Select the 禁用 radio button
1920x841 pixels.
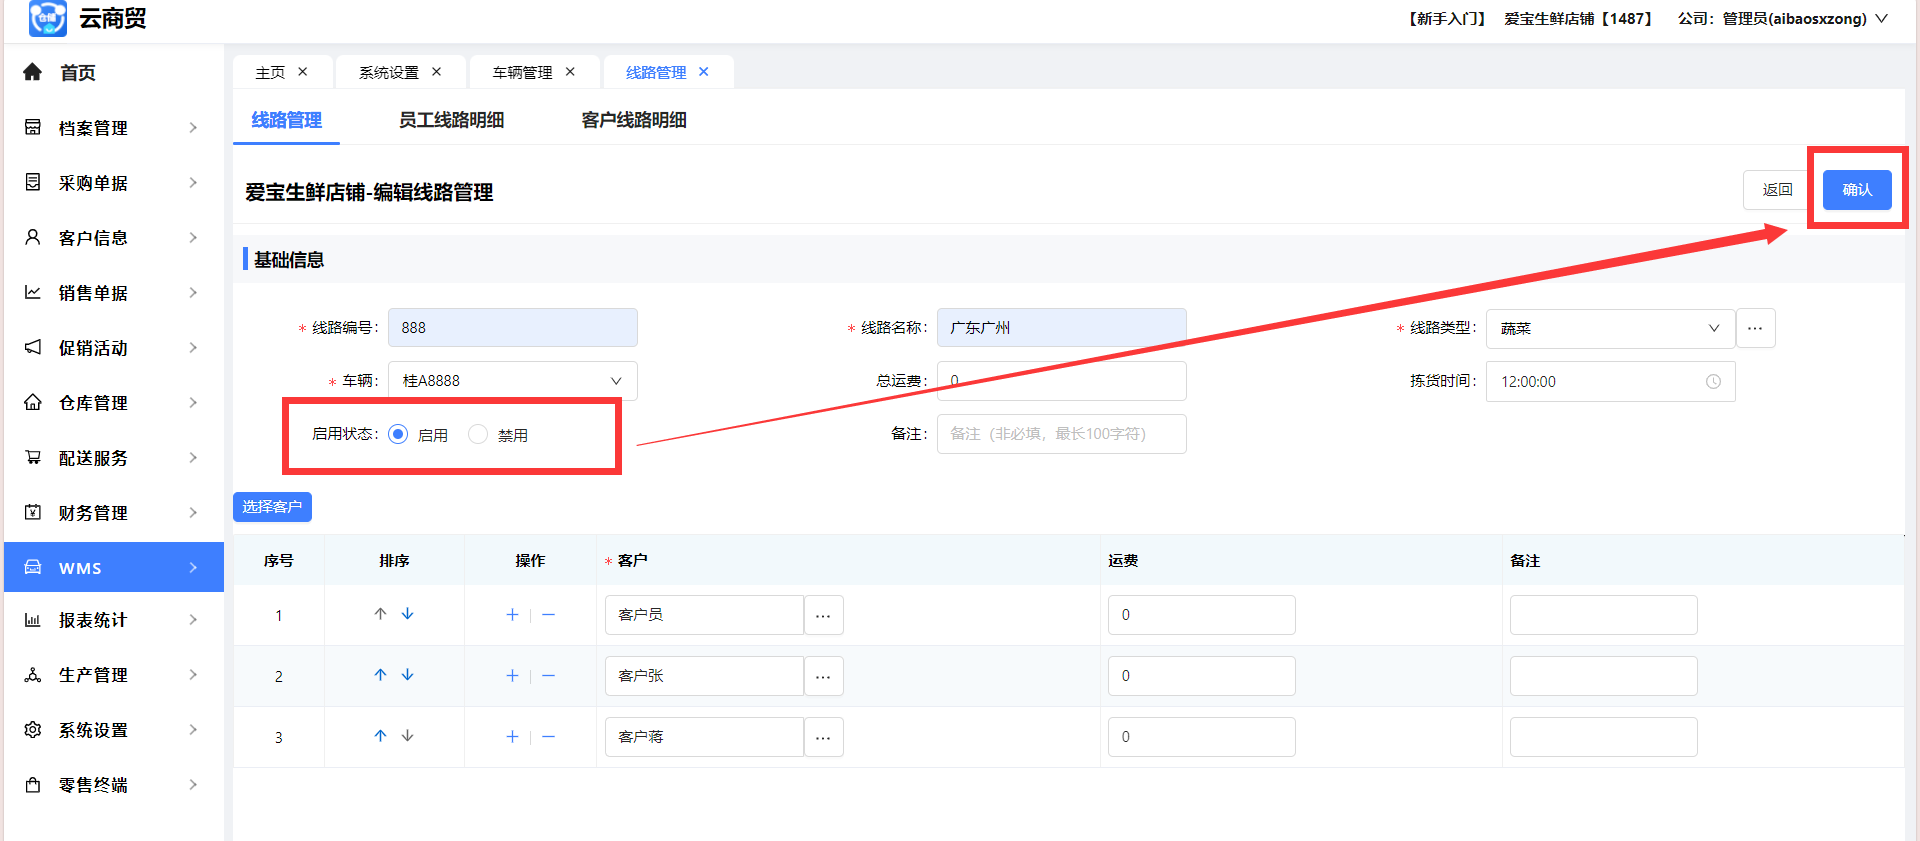click(478, 434)
